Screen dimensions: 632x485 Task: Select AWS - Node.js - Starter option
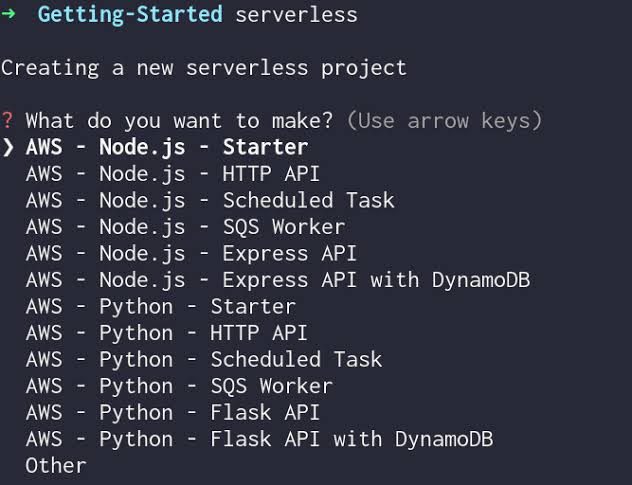(x=167, y=148)
